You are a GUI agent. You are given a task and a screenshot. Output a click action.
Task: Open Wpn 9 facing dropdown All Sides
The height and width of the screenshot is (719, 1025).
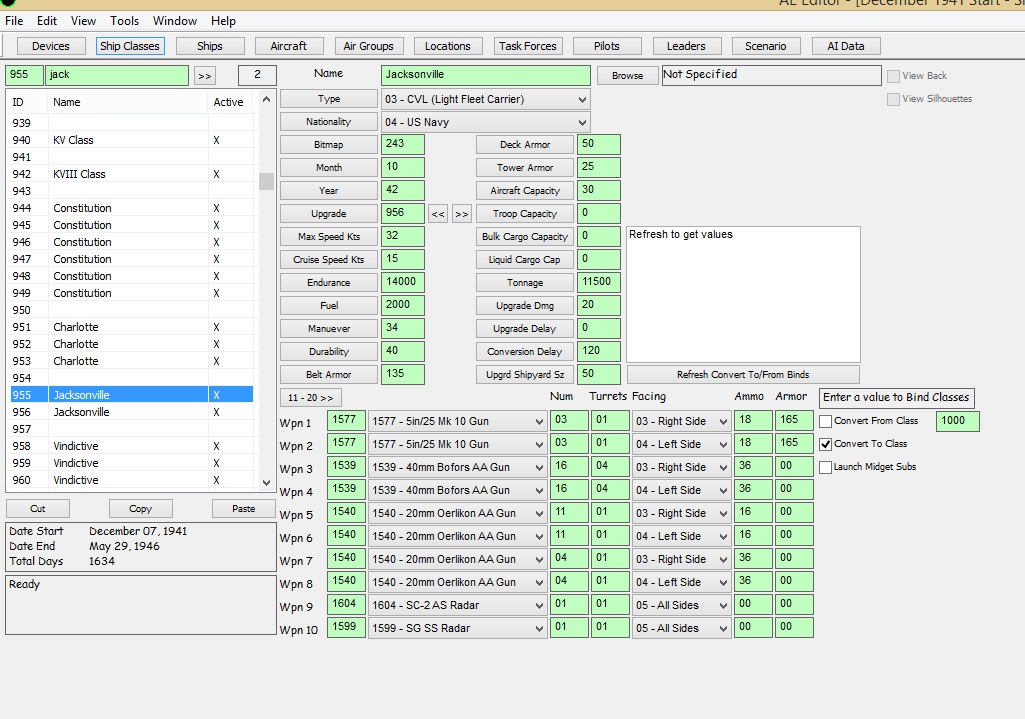681,605
